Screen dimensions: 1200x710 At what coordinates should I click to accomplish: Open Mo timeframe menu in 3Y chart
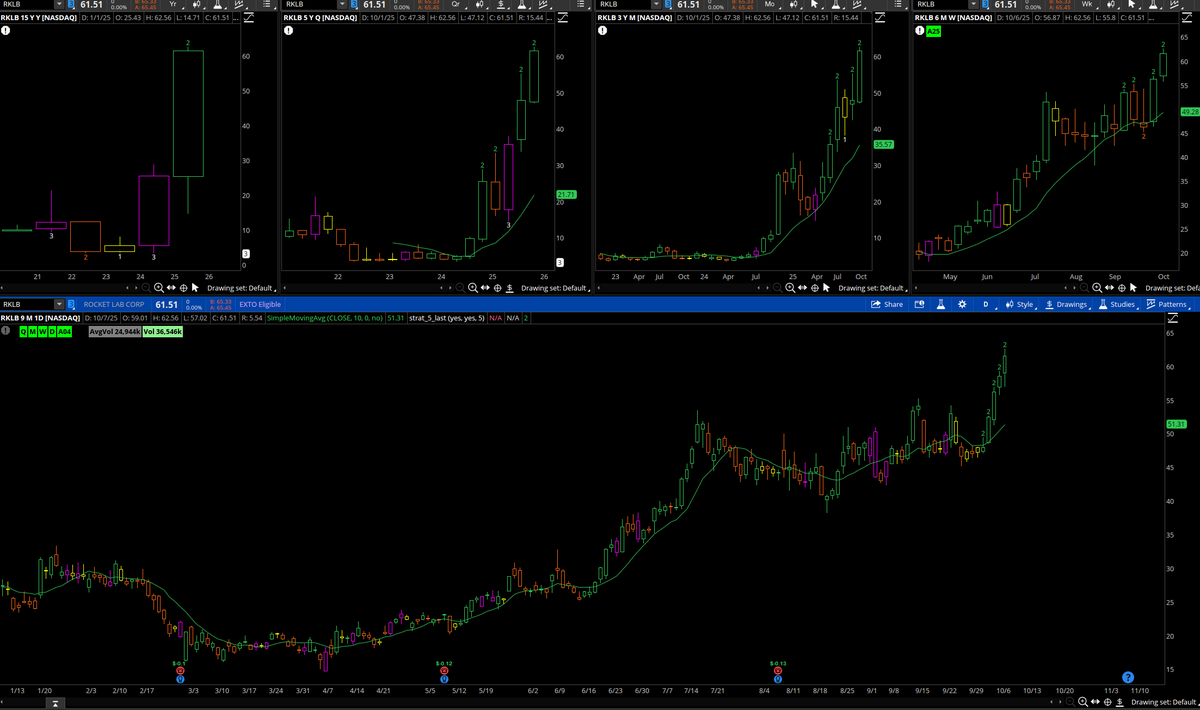[x=771, y=4]
